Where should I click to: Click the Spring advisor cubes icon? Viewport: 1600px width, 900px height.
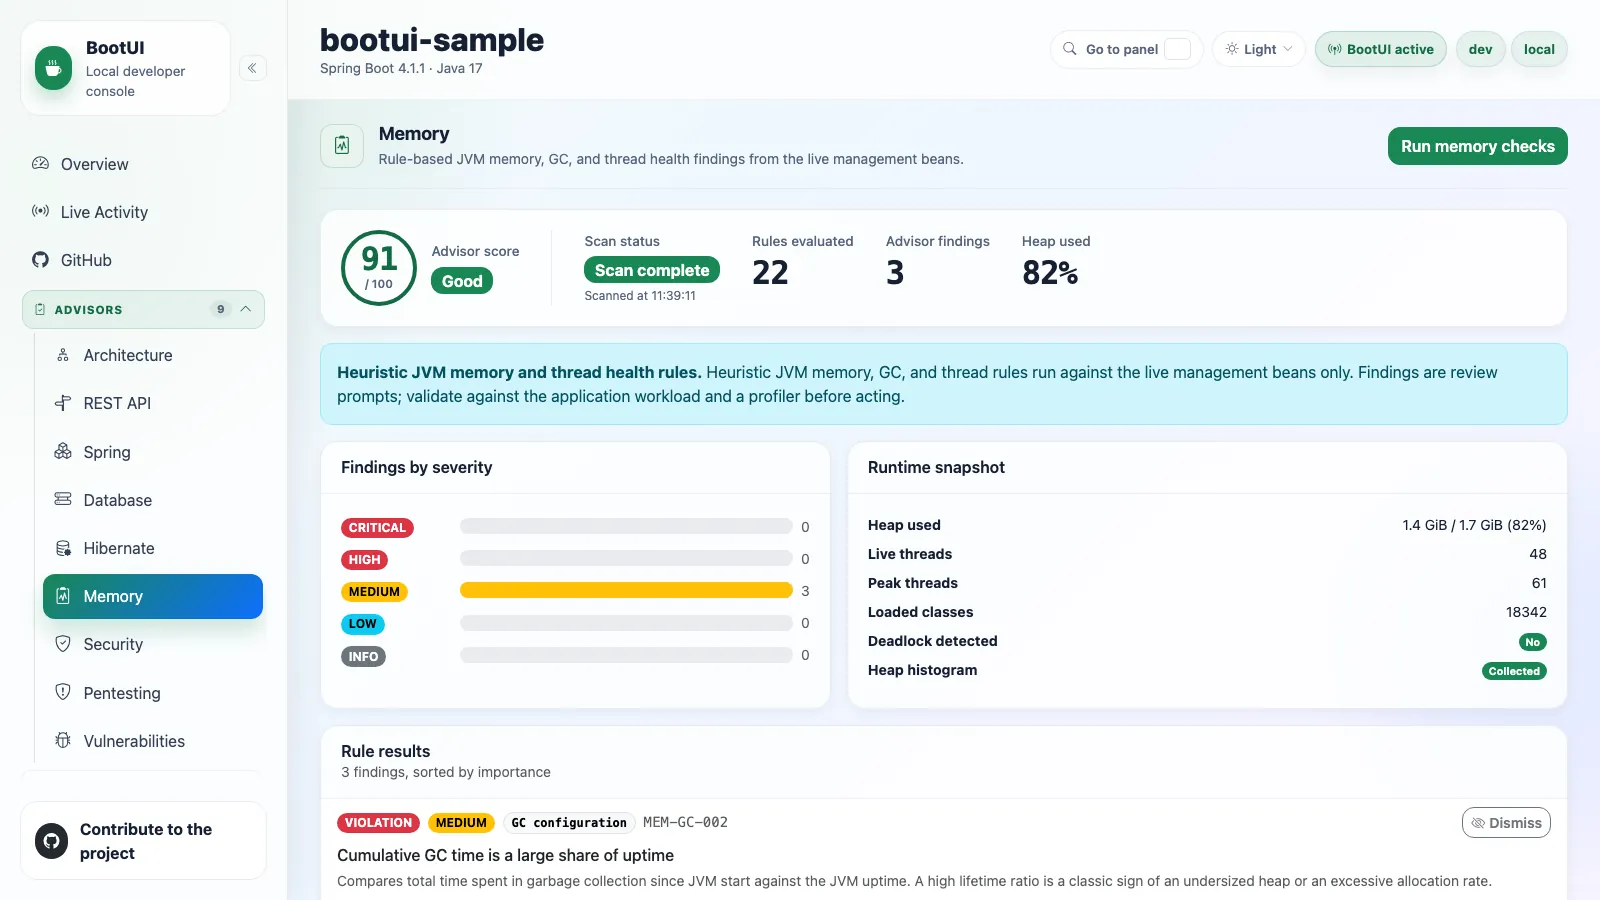point(63,451)
